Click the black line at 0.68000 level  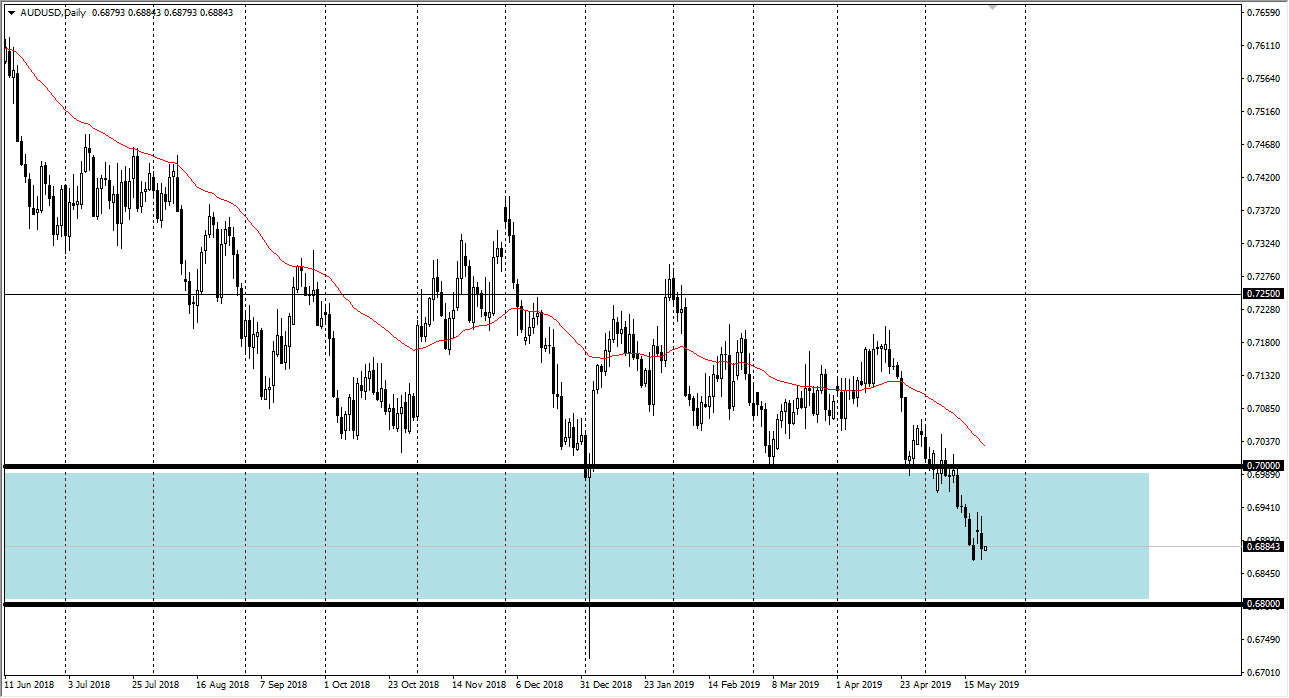(400, 602)
